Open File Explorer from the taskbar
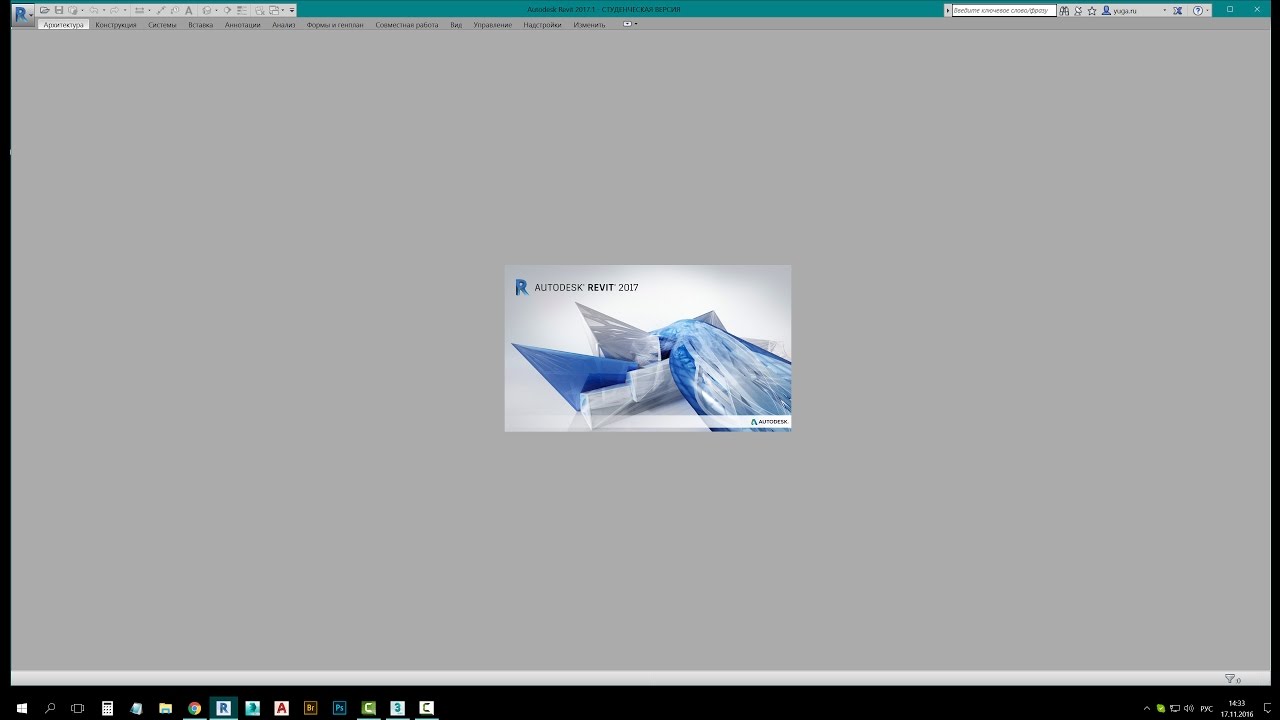 [165, 708]
